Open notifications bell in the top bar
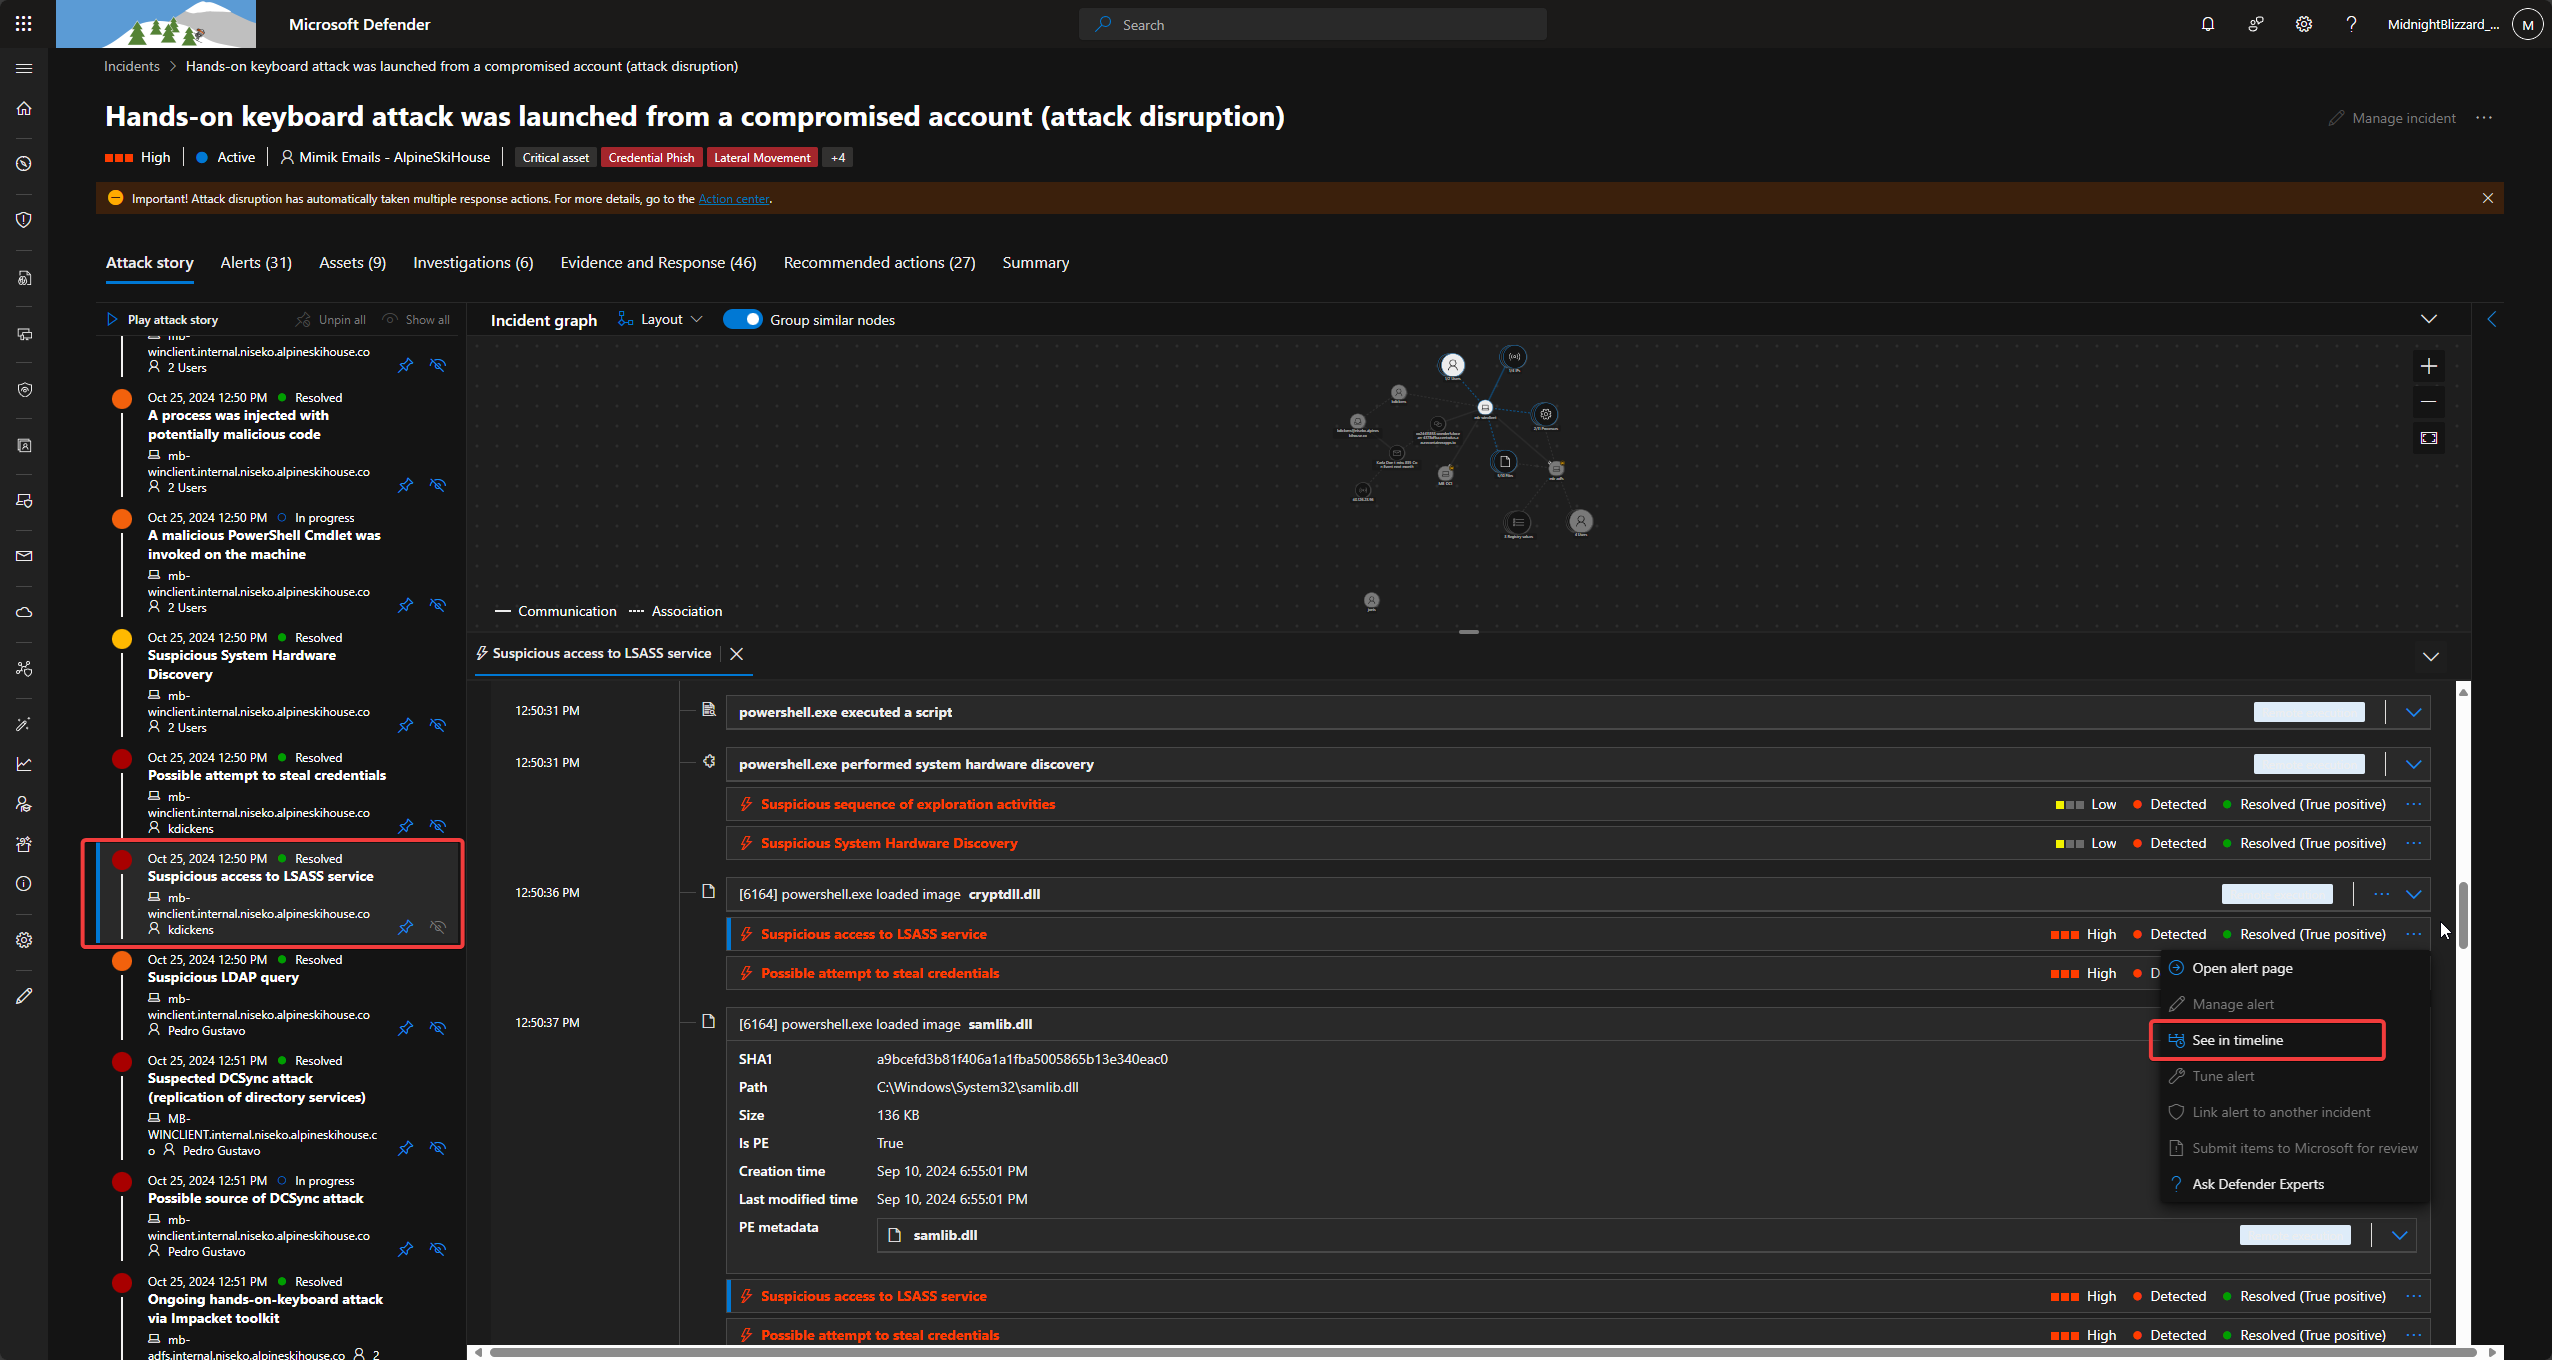This screenshot has height=1360, width=2552. (2207, 23)
